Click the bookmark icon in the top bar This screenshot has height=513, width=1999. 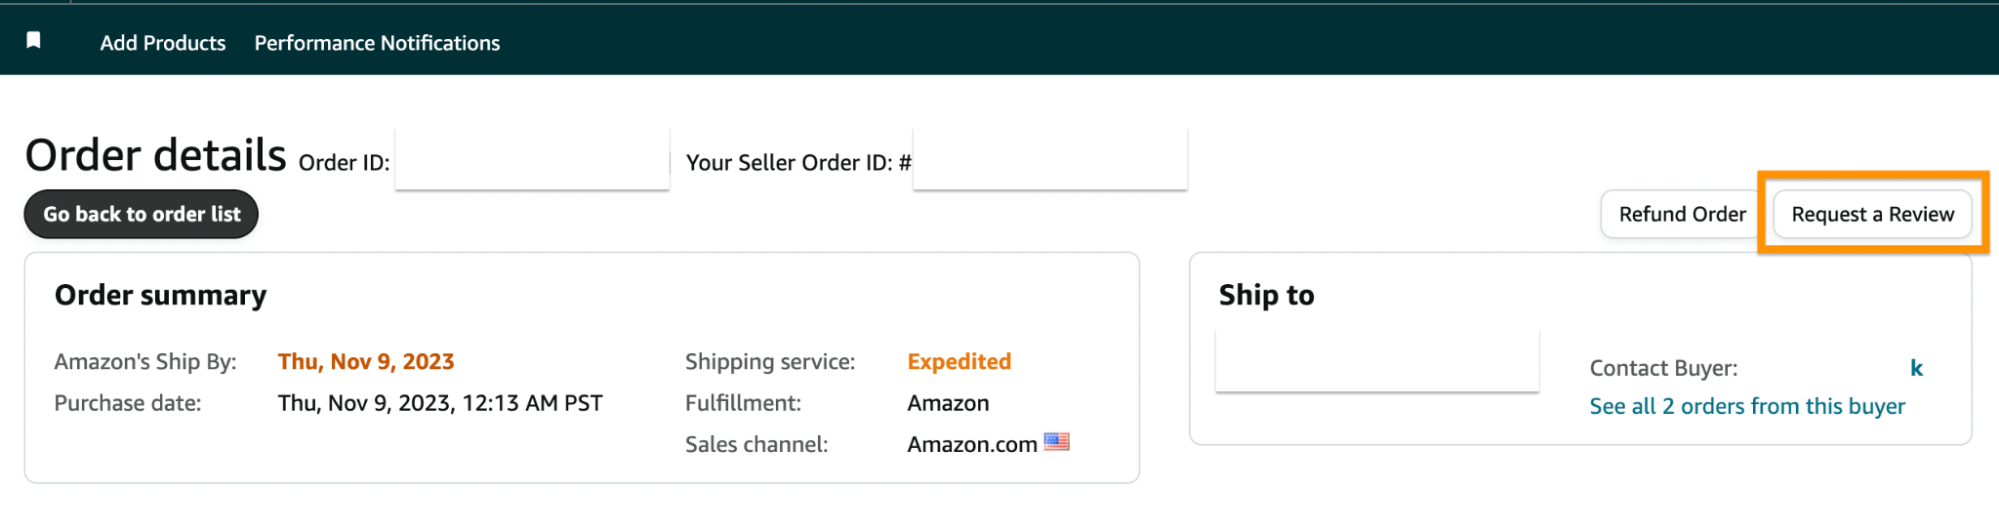coord(33,40)
